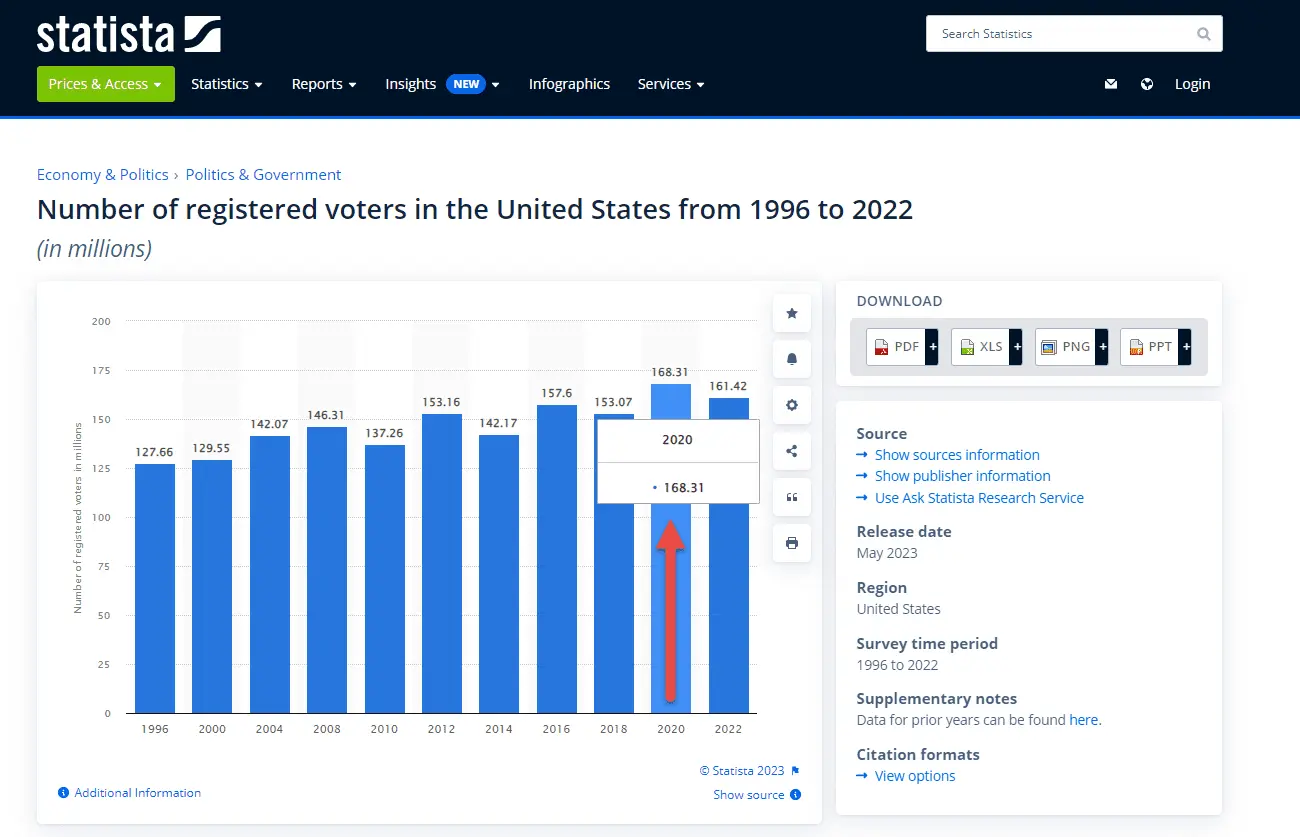Expand the Reports dropdown menu
The width and height of the screenshot is (1300, 837).
324,84
